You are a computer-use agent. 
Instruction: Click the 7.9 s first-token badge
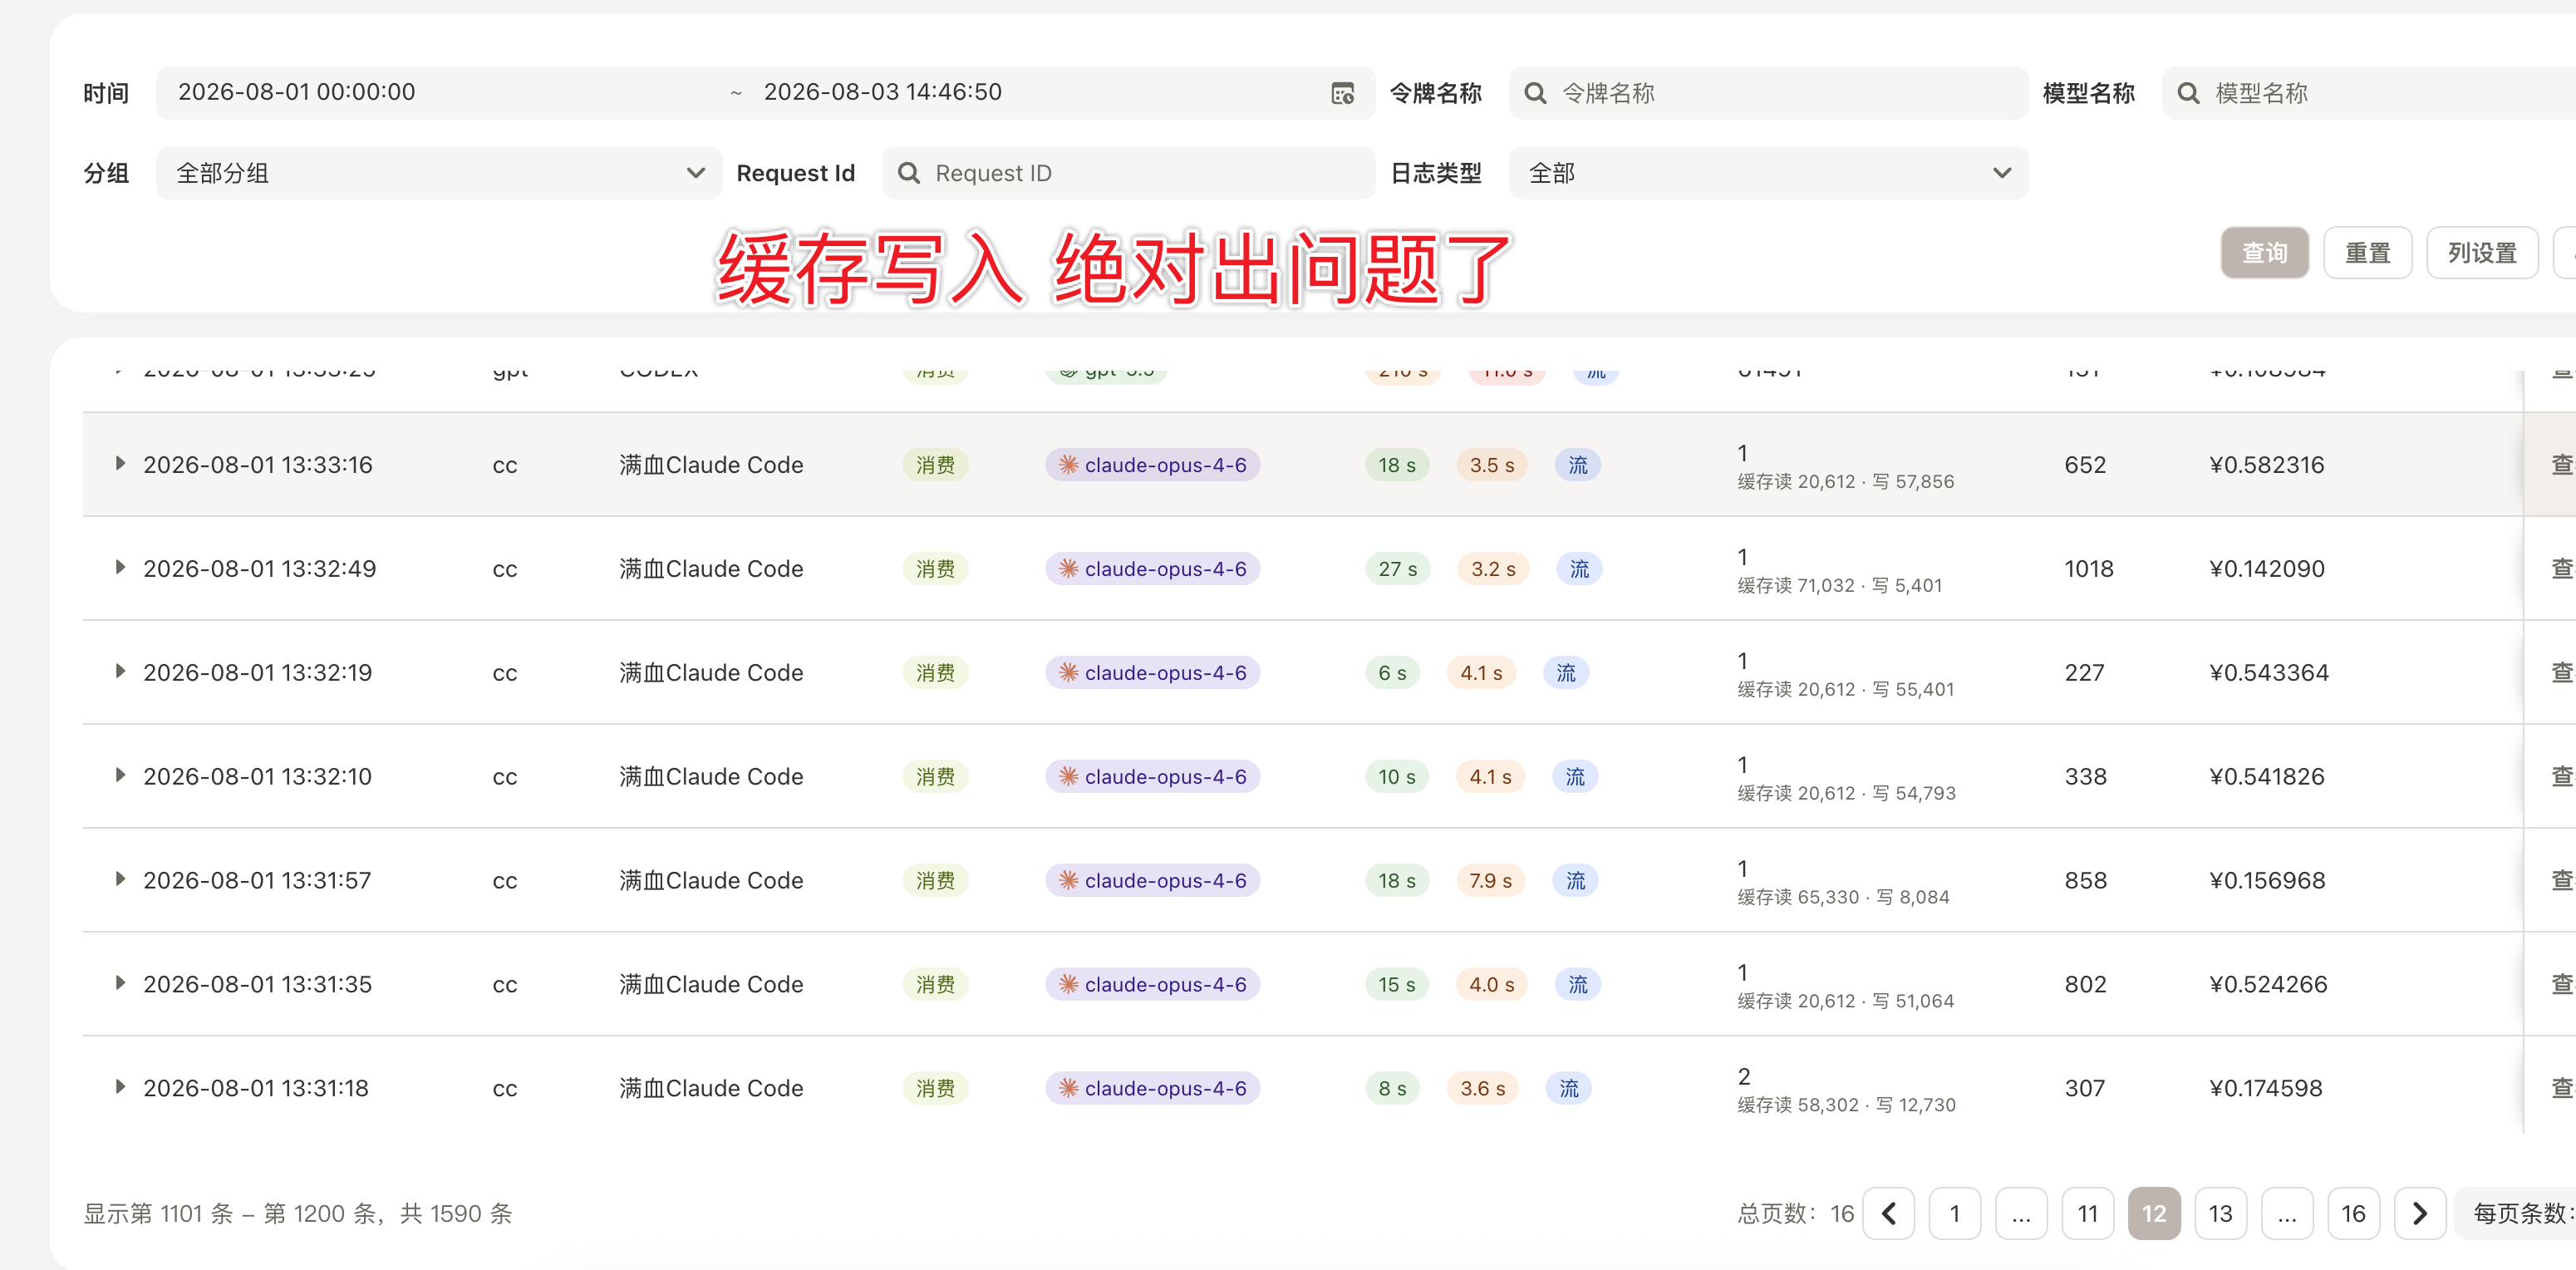(x=1490, y=881)
